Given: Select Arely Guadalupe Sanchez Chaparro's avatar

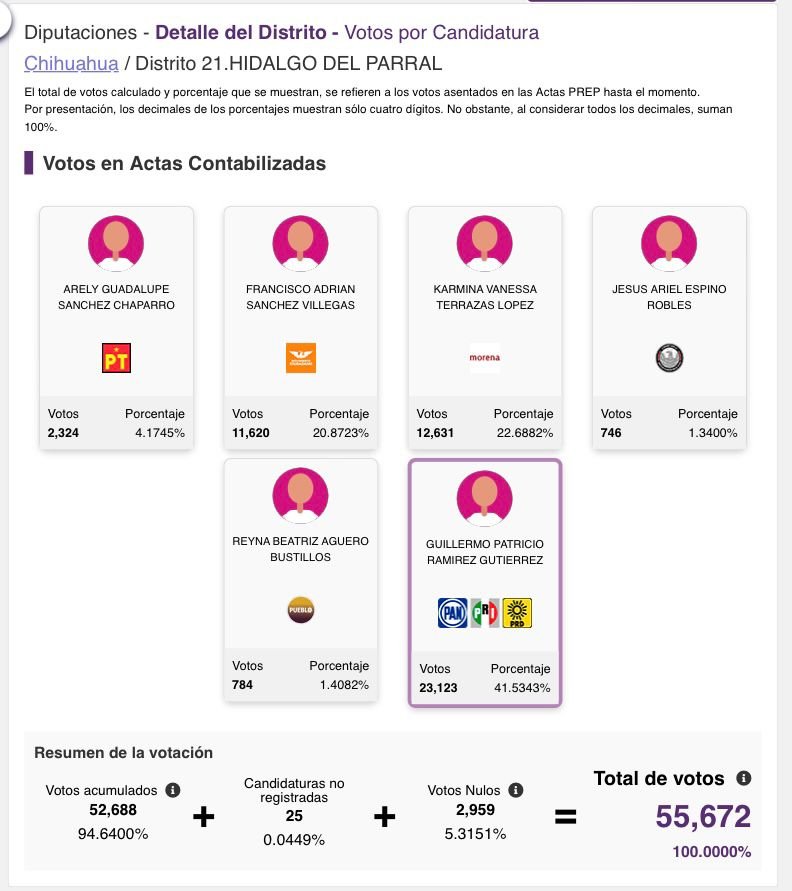Looking at the screenshot, I should coord(116,241).
